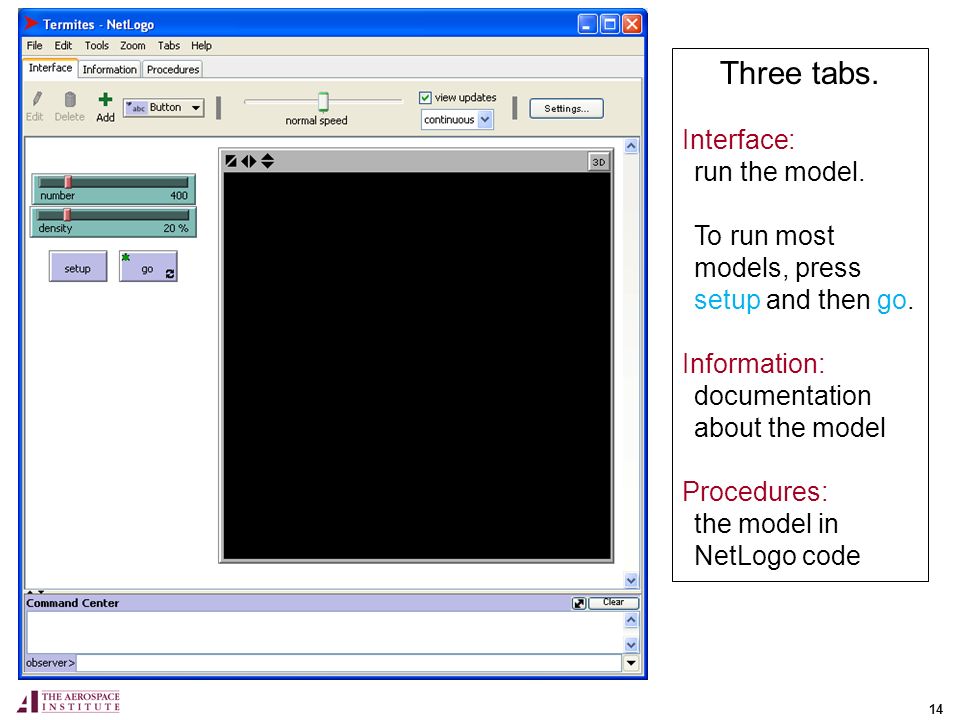
Task: Minimize the Termites NetLogo window
Action: (587, 24)
